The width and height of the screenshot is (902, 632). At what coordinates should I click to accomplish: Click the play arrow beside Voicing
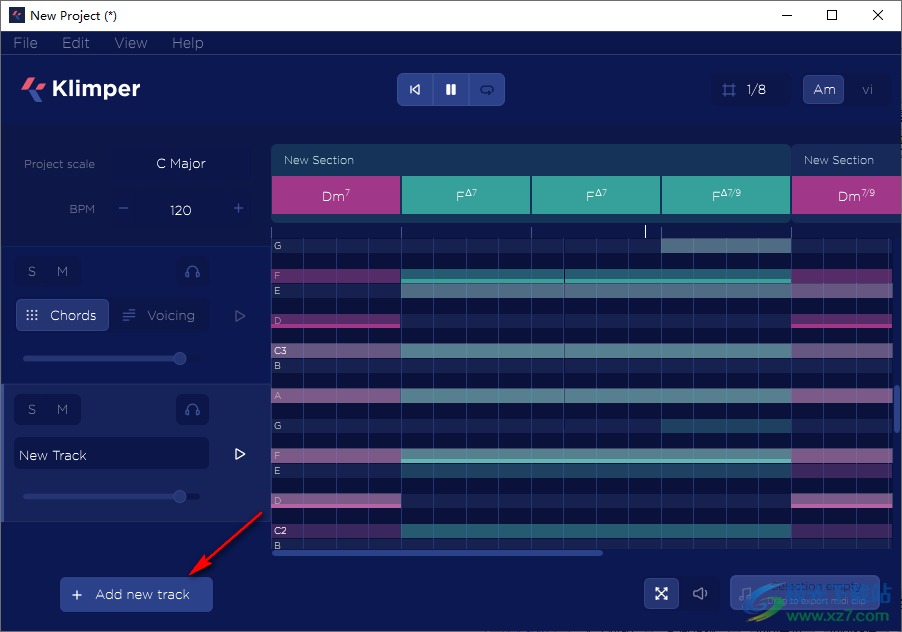pyautogui.click(x=240, y=316)
